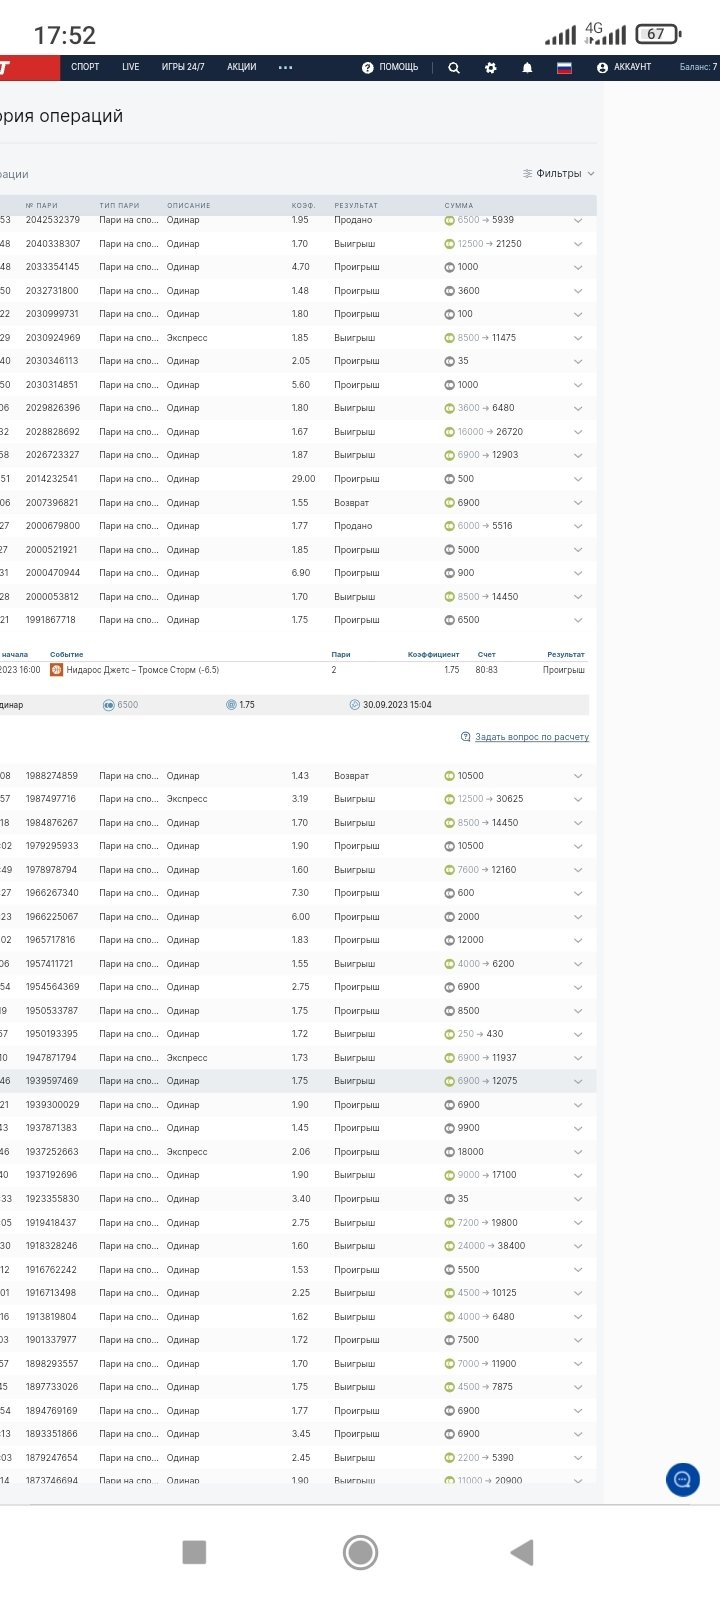Screen dimensions: 720x1600
Task: Open the blue chat support bubble
Action: coord(683,1479)
